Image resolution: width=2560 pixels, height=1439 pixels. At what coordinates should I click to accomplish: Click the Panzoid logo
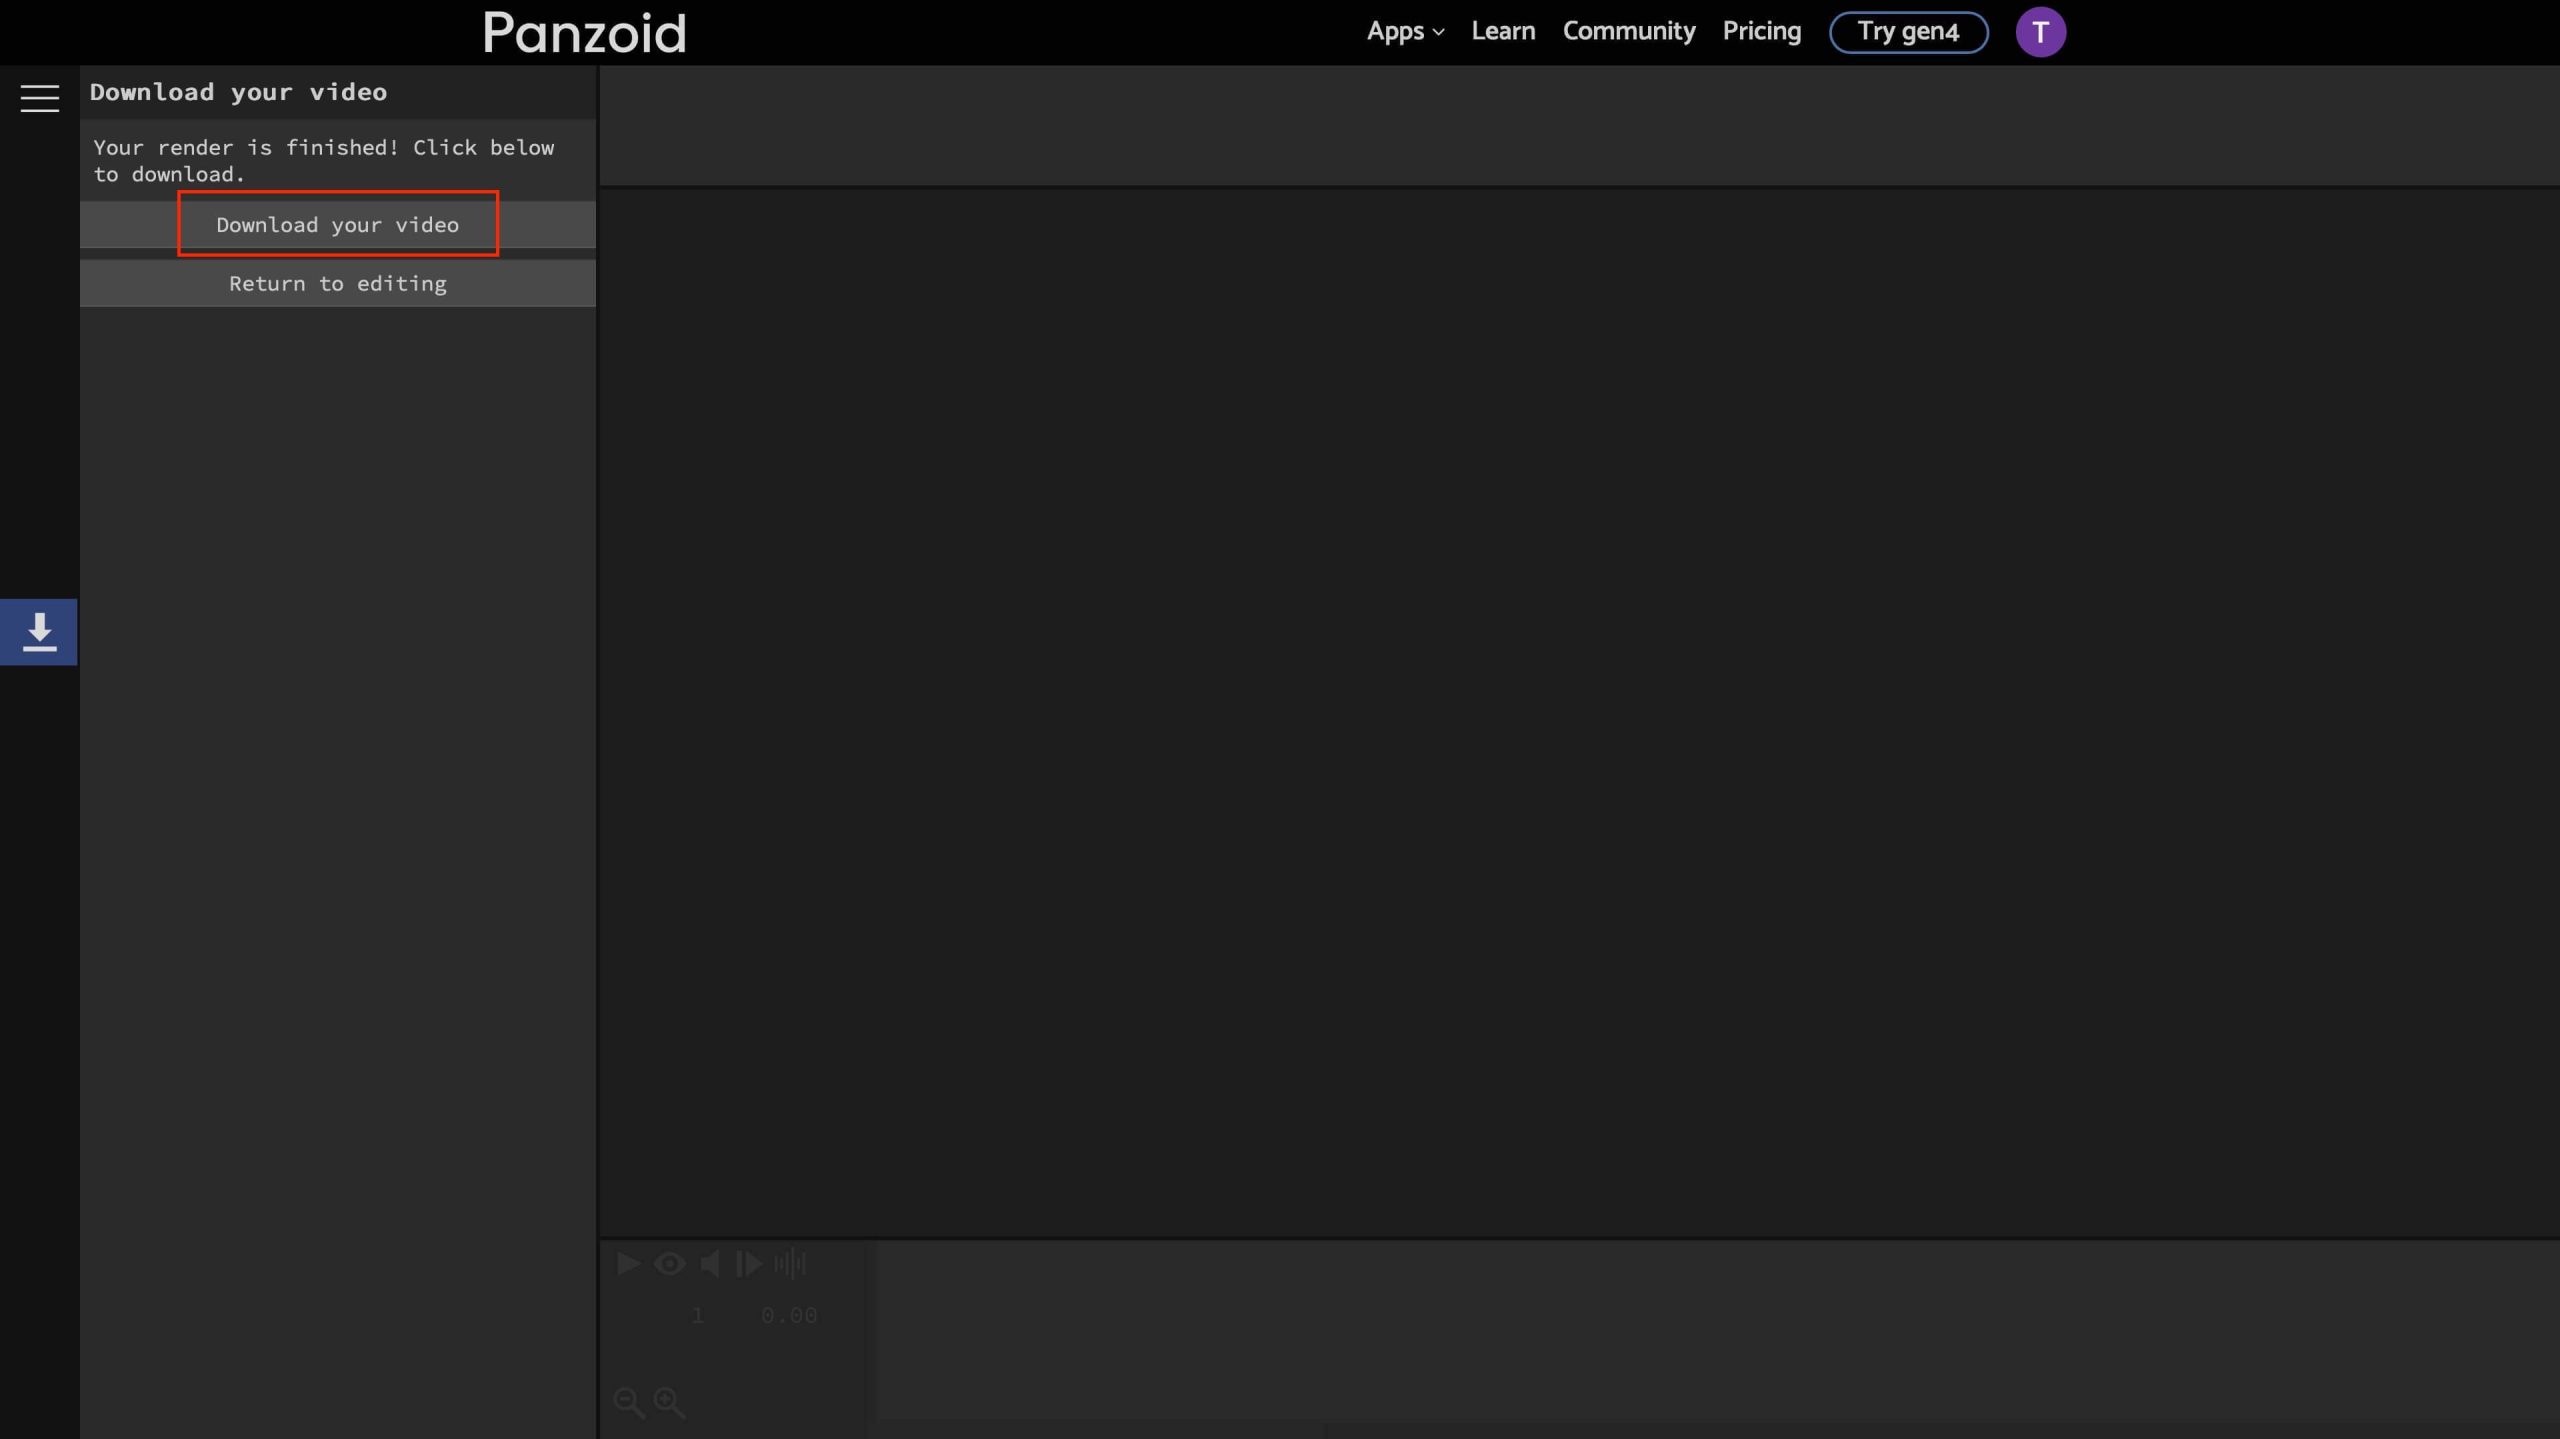[585, 33]
